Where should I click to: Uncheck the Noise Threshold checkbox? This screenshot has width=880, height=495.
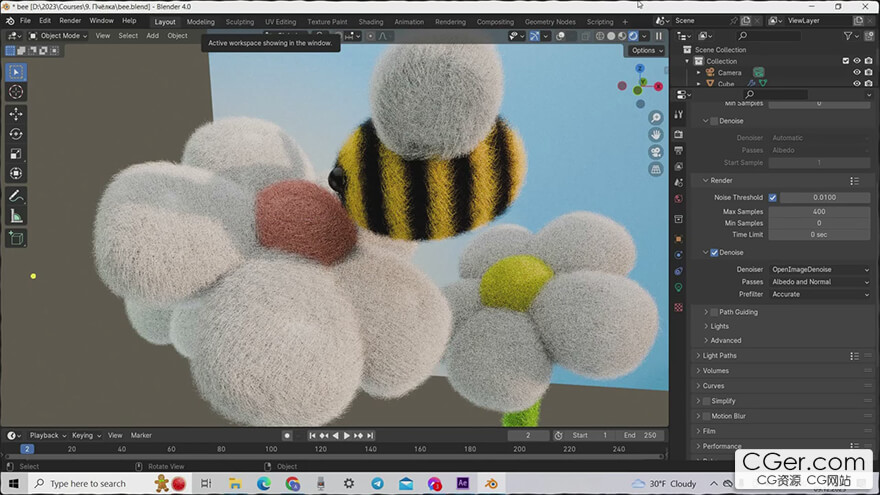(772, 198)
